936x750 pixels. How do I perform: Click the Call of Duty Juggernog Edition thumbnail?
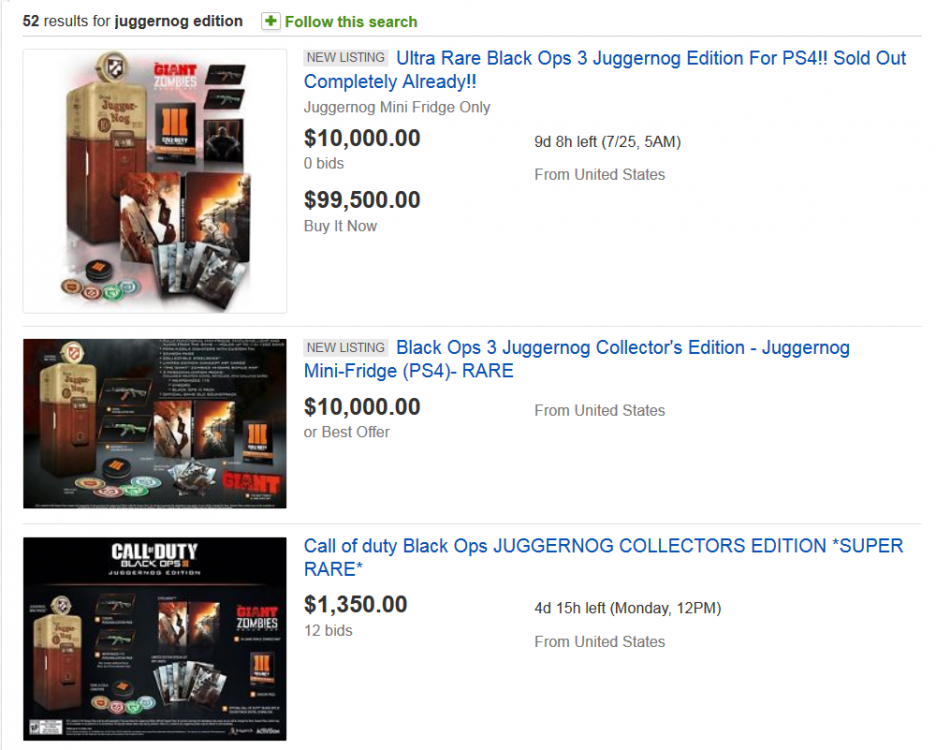tap(155, 639)
